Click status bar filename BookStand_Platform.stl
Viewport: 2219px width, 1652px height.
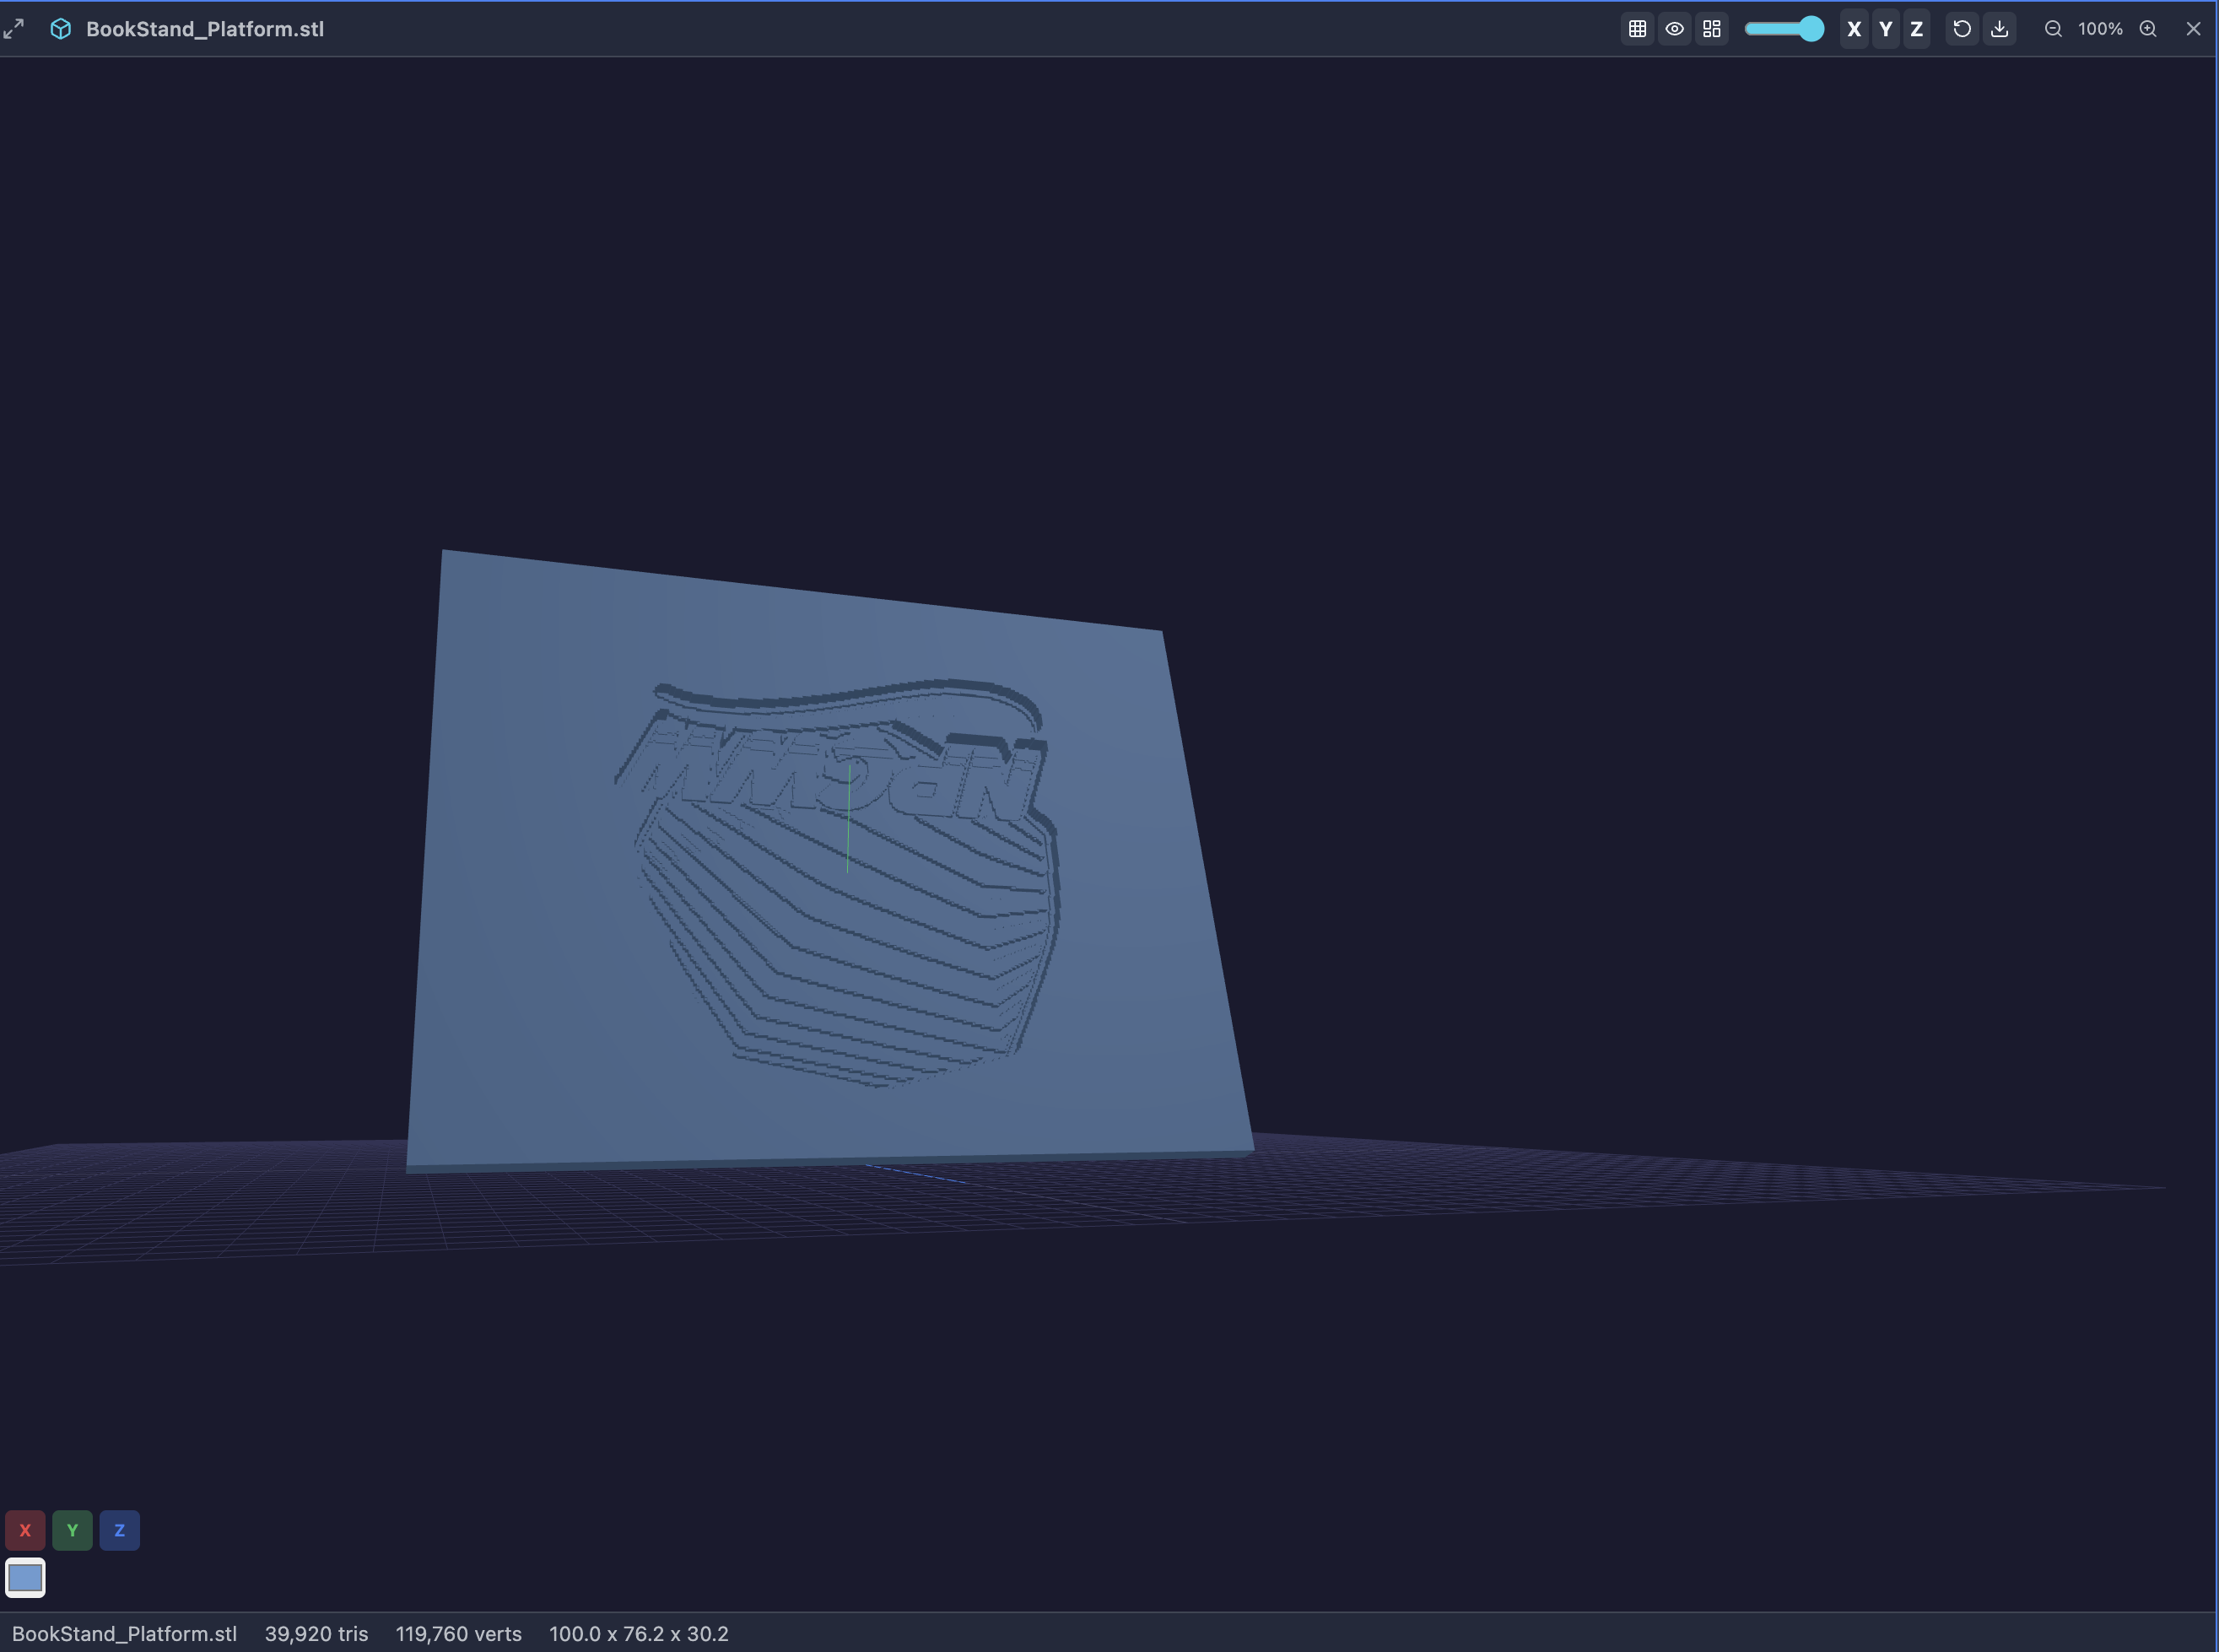click(124, 1634)
